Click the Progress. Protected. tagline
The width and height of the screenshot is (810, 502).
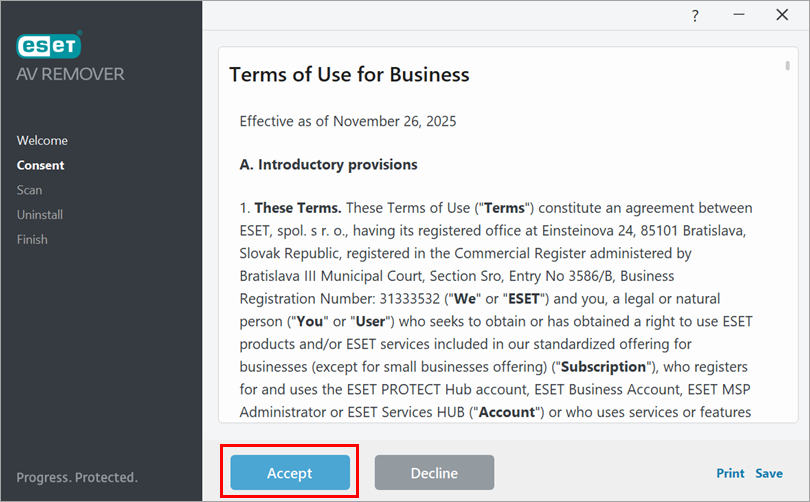pos(77,477)
